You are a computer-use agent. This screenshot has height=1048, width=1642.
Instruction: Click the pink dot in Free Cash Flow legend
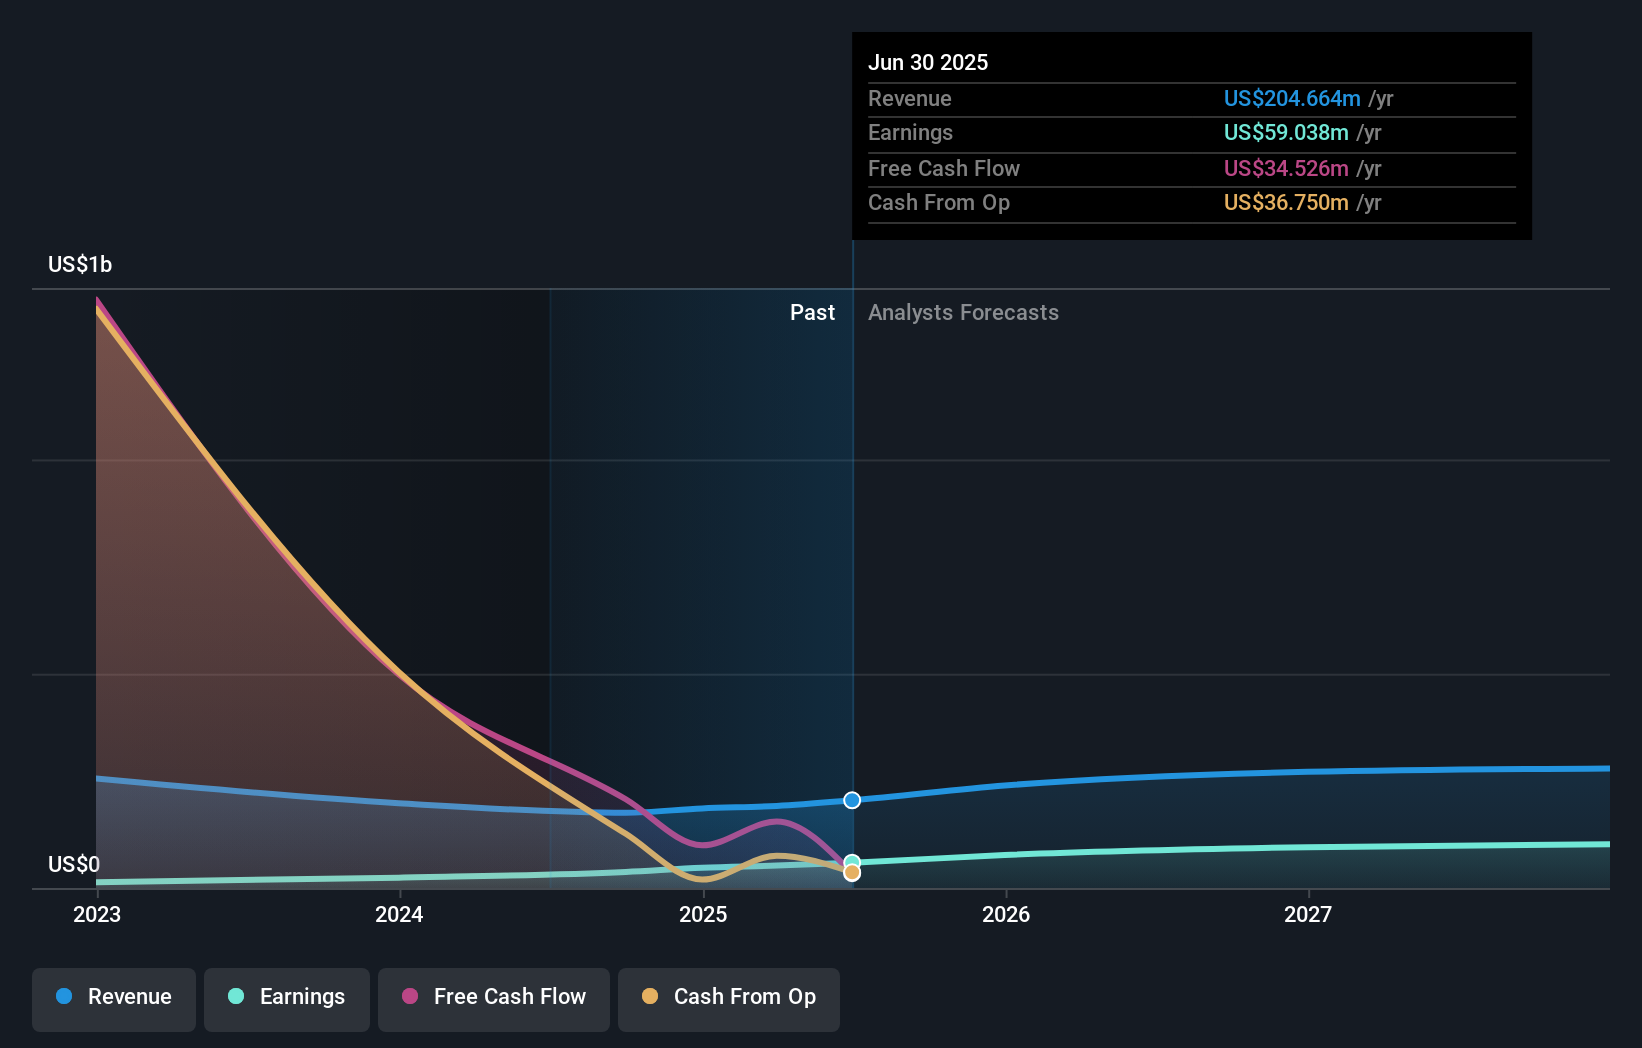pos(410,996)
